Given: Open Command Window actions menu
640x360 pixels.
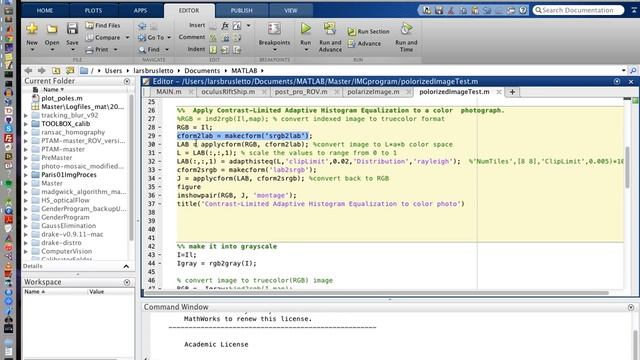Looking at the screenshot, I should tap(631, 307).
